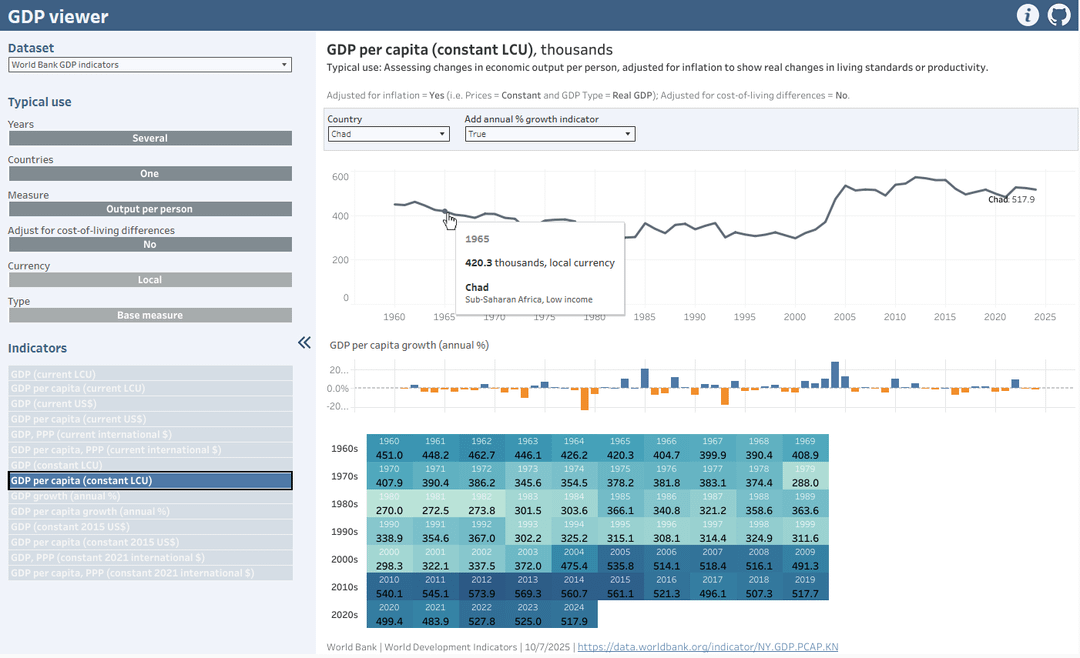The width and height of the screenshot is (1080, 658).
Task: Click the 2024 value cell 517.9
Action: pyautogui.click(x=574, y=614)
